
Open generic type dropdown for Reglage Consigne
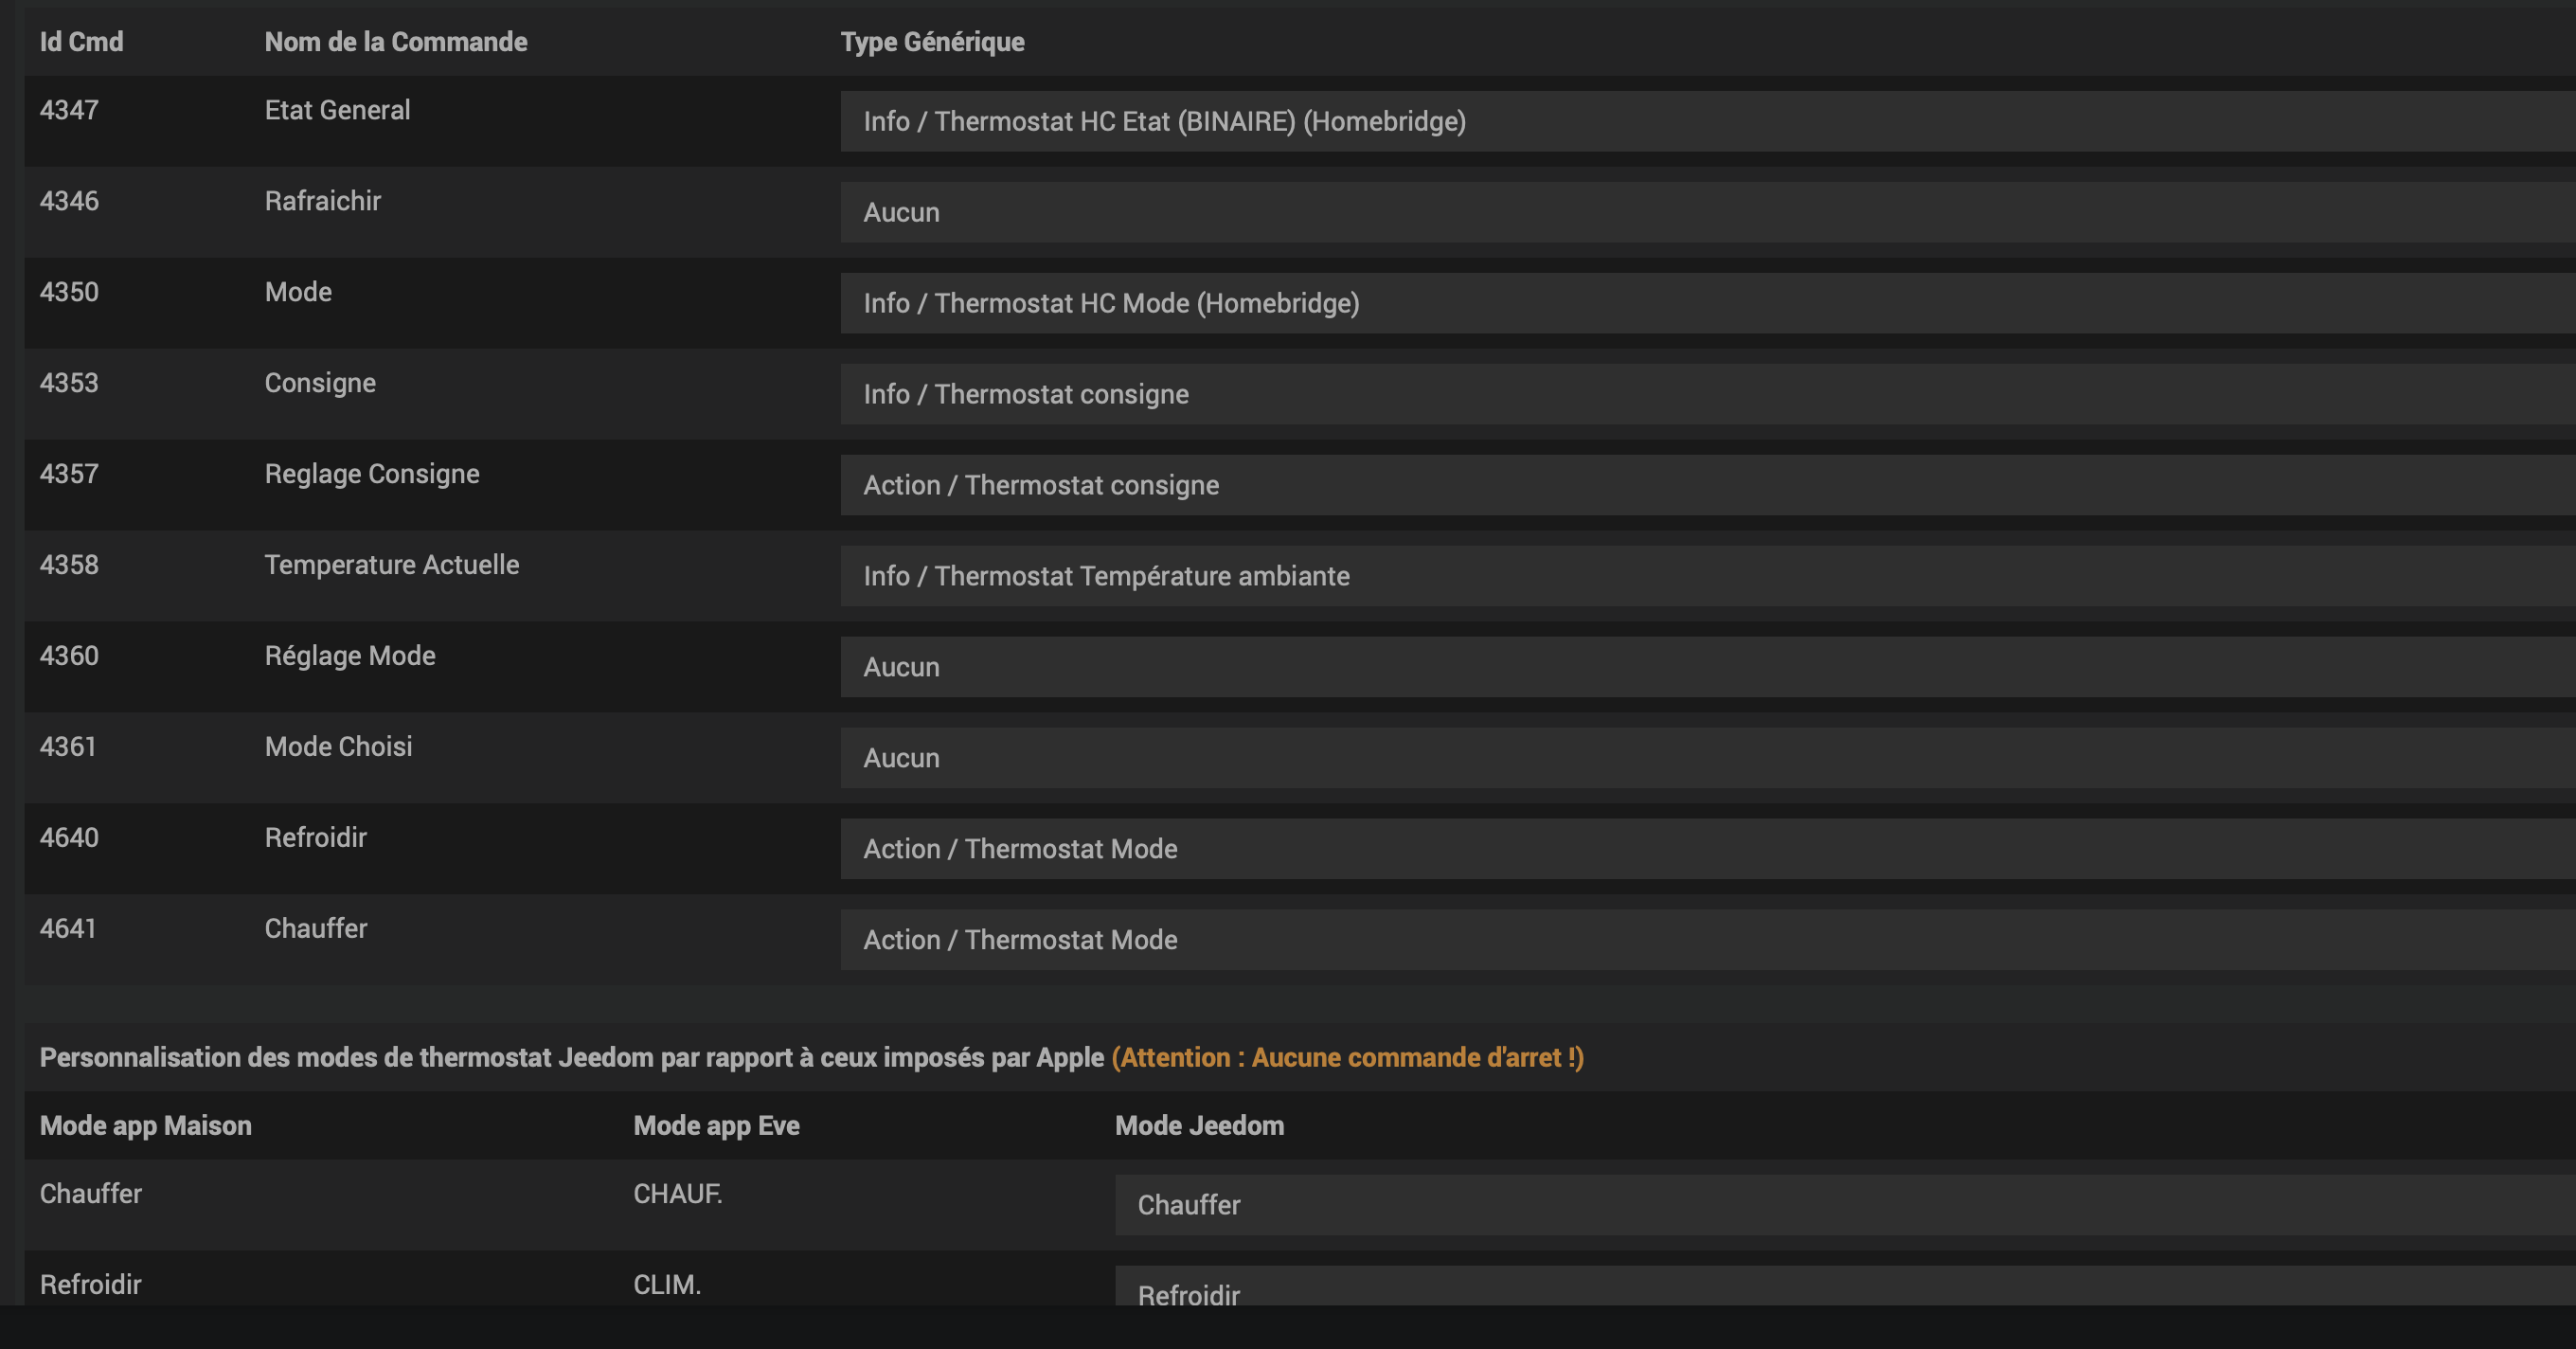coord(1708,485)
